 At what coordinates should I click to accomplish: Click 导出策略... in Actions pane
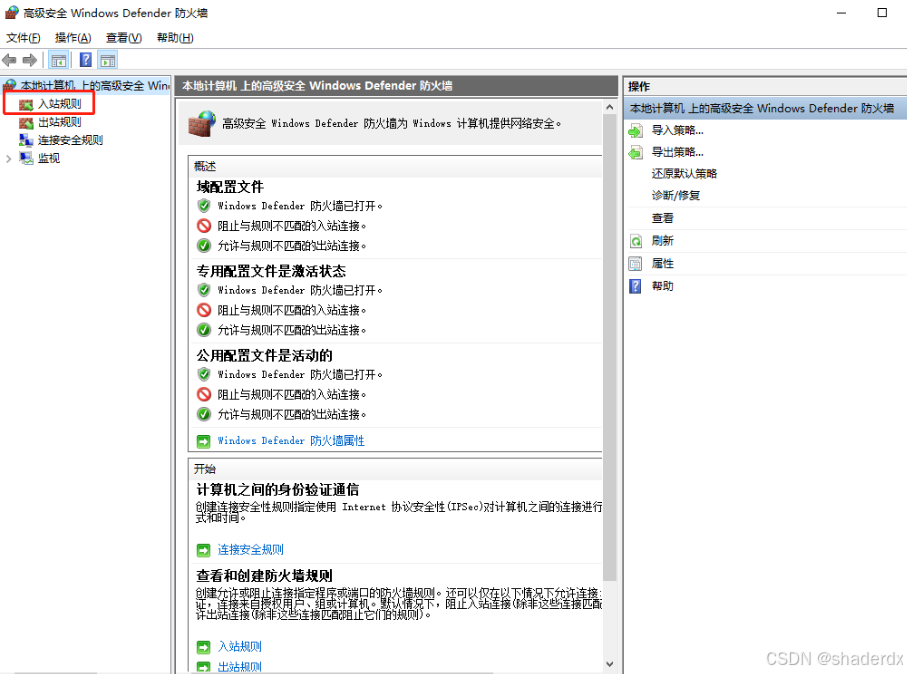coord(677,152)
